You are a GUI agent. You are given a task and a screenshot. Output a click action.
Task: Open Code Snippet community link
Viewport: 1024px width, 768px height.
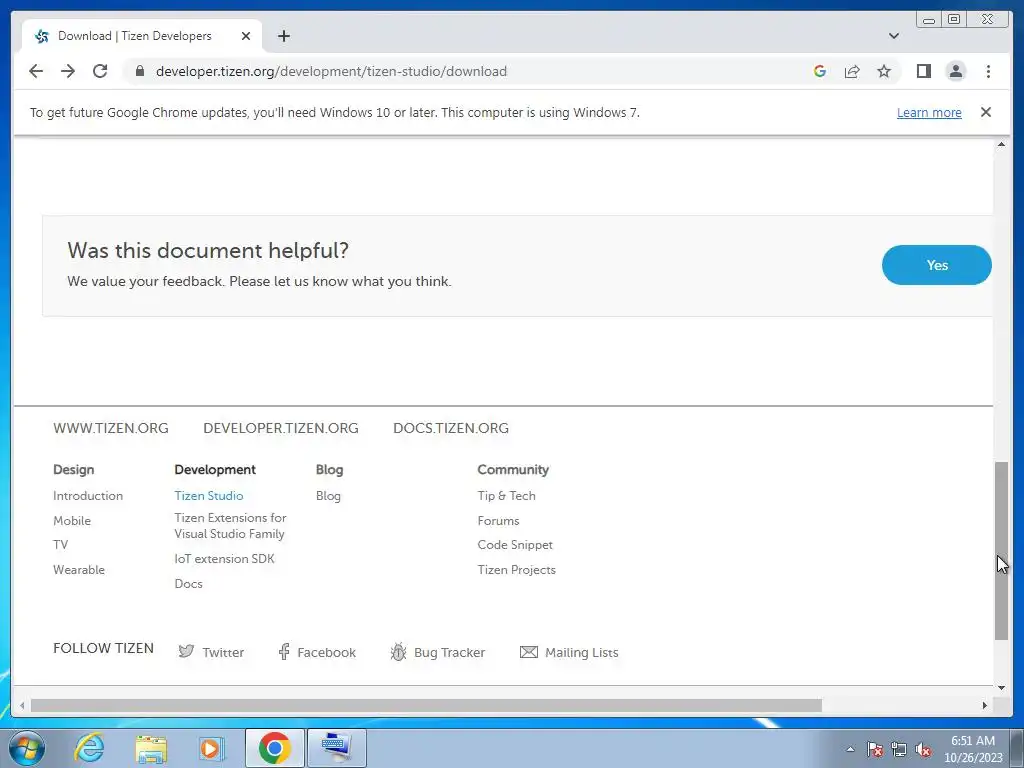515,545
